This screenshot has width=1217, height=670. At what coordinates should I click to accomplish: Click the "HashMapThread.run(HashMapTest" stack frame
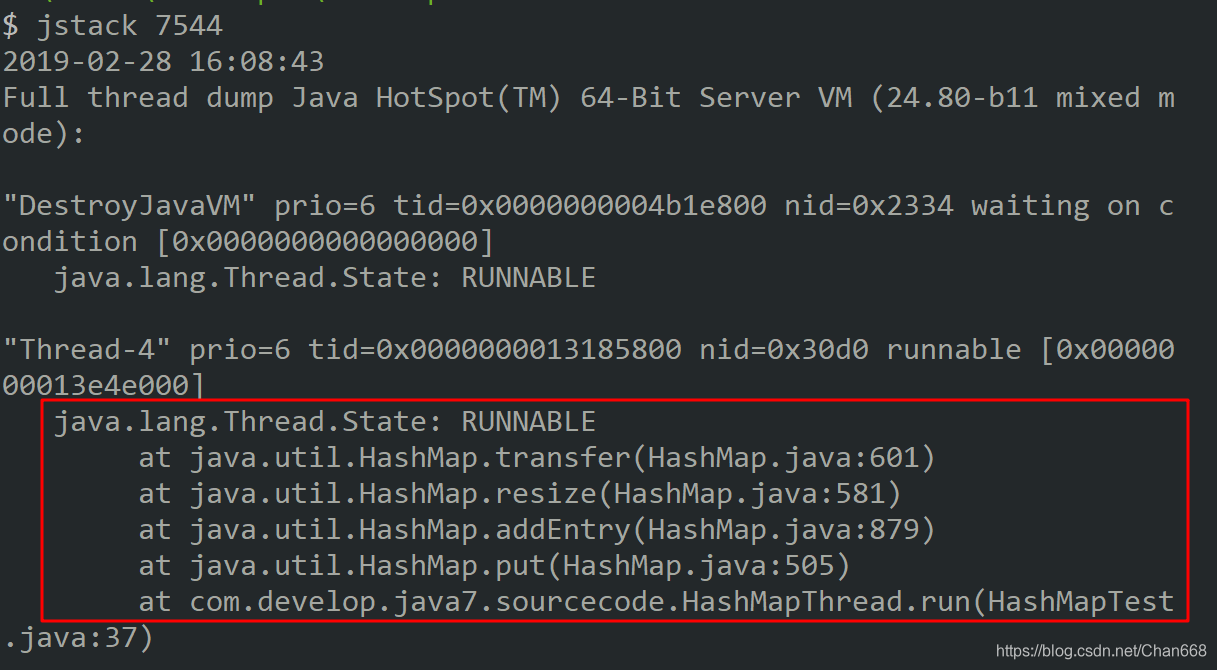[656, 602]
